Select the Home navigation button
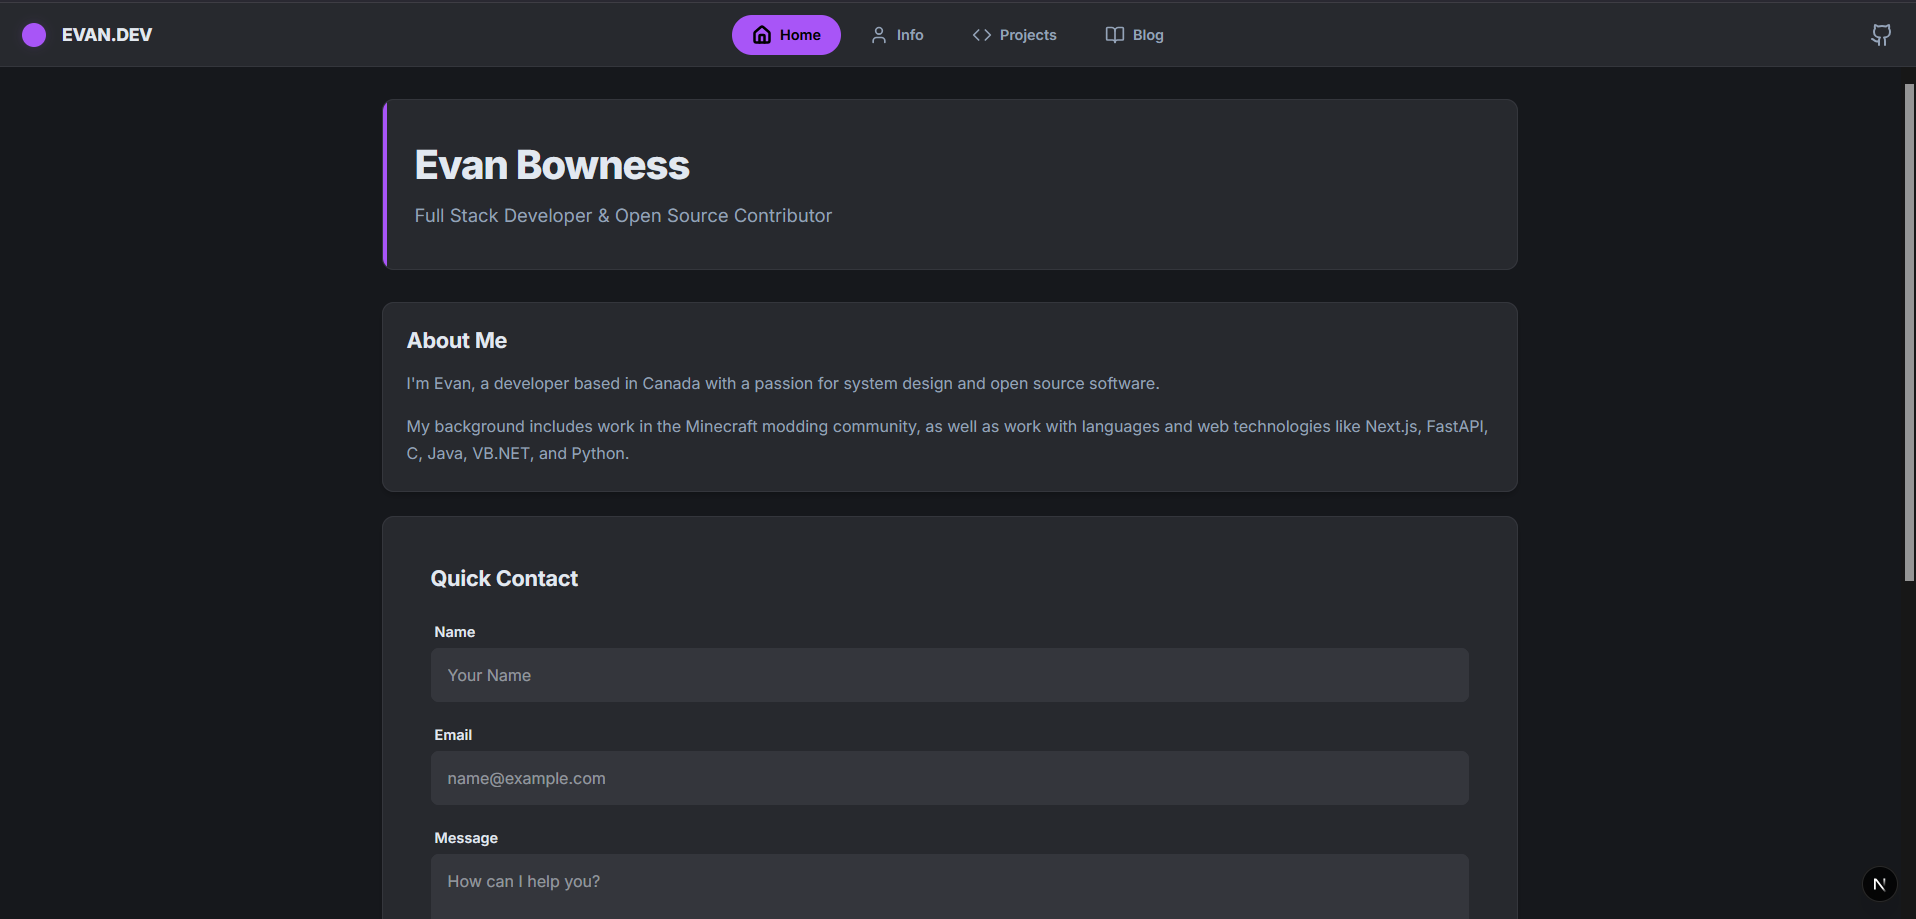This screenshot has width=1916, height=919. [x=786, y=33]
